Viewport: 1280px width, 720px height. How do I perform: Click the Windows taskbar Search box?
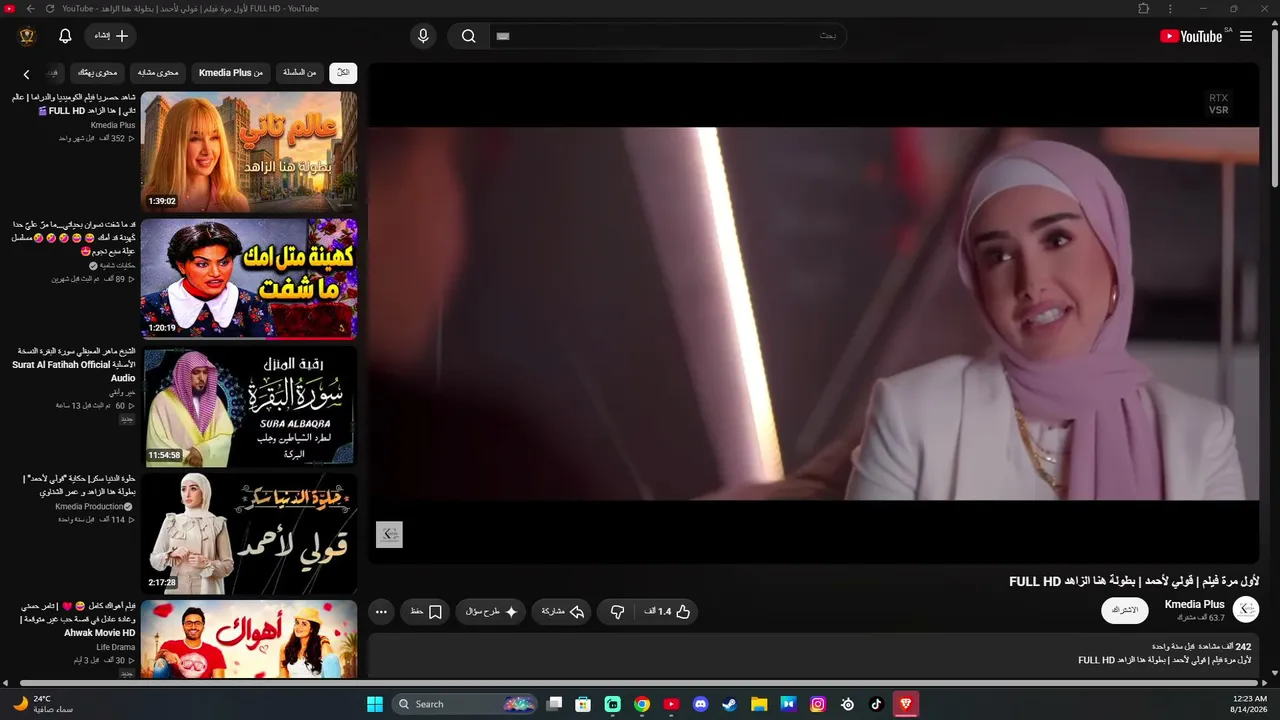(x=465, y=704)
